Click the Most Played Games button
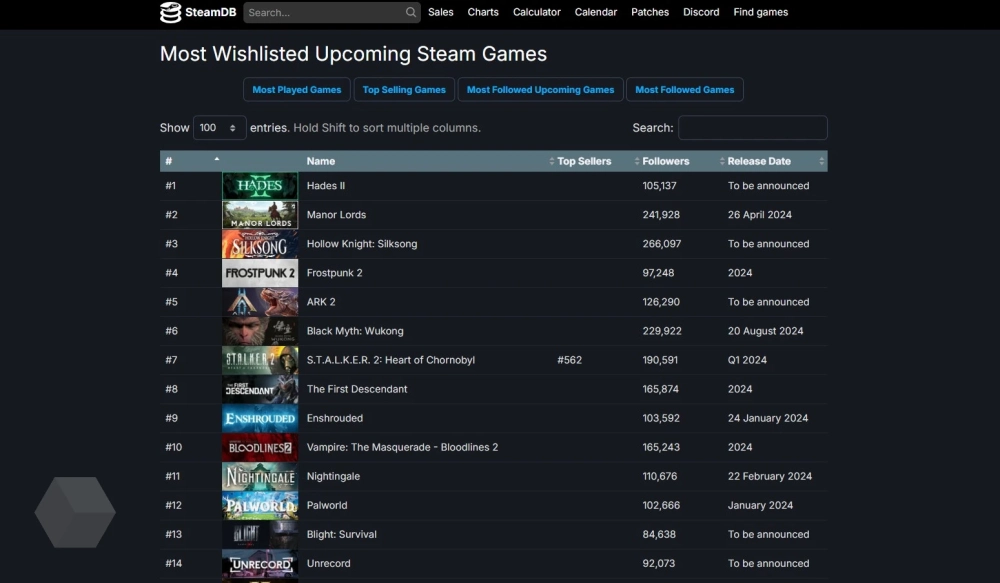Screen dimensions: 1000x583 (x=297, y=90)
